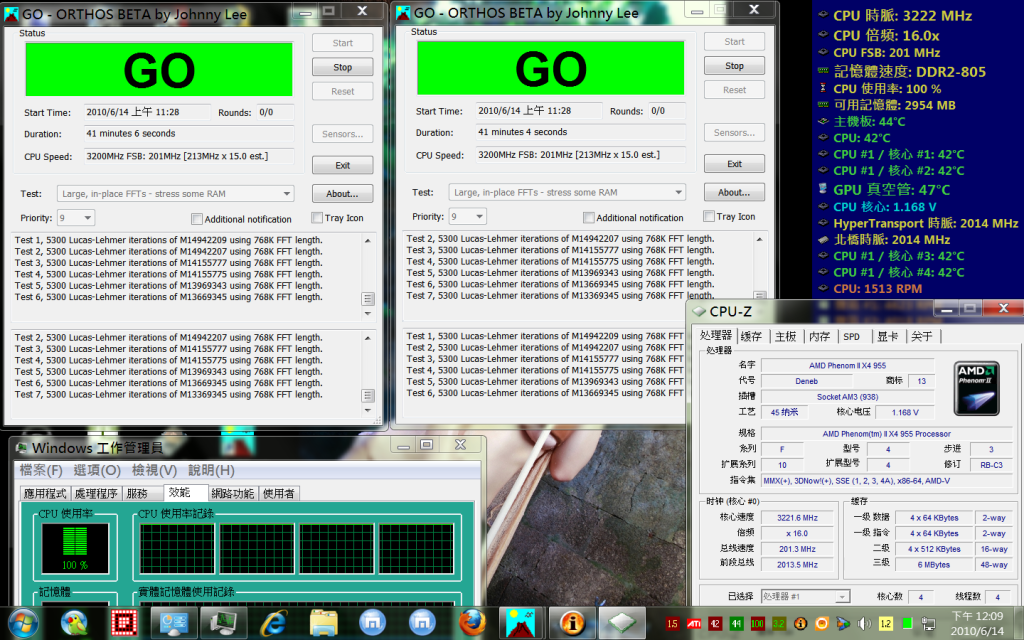
Task: Click the red 15 tray icon
Action: tap(672, 624)
